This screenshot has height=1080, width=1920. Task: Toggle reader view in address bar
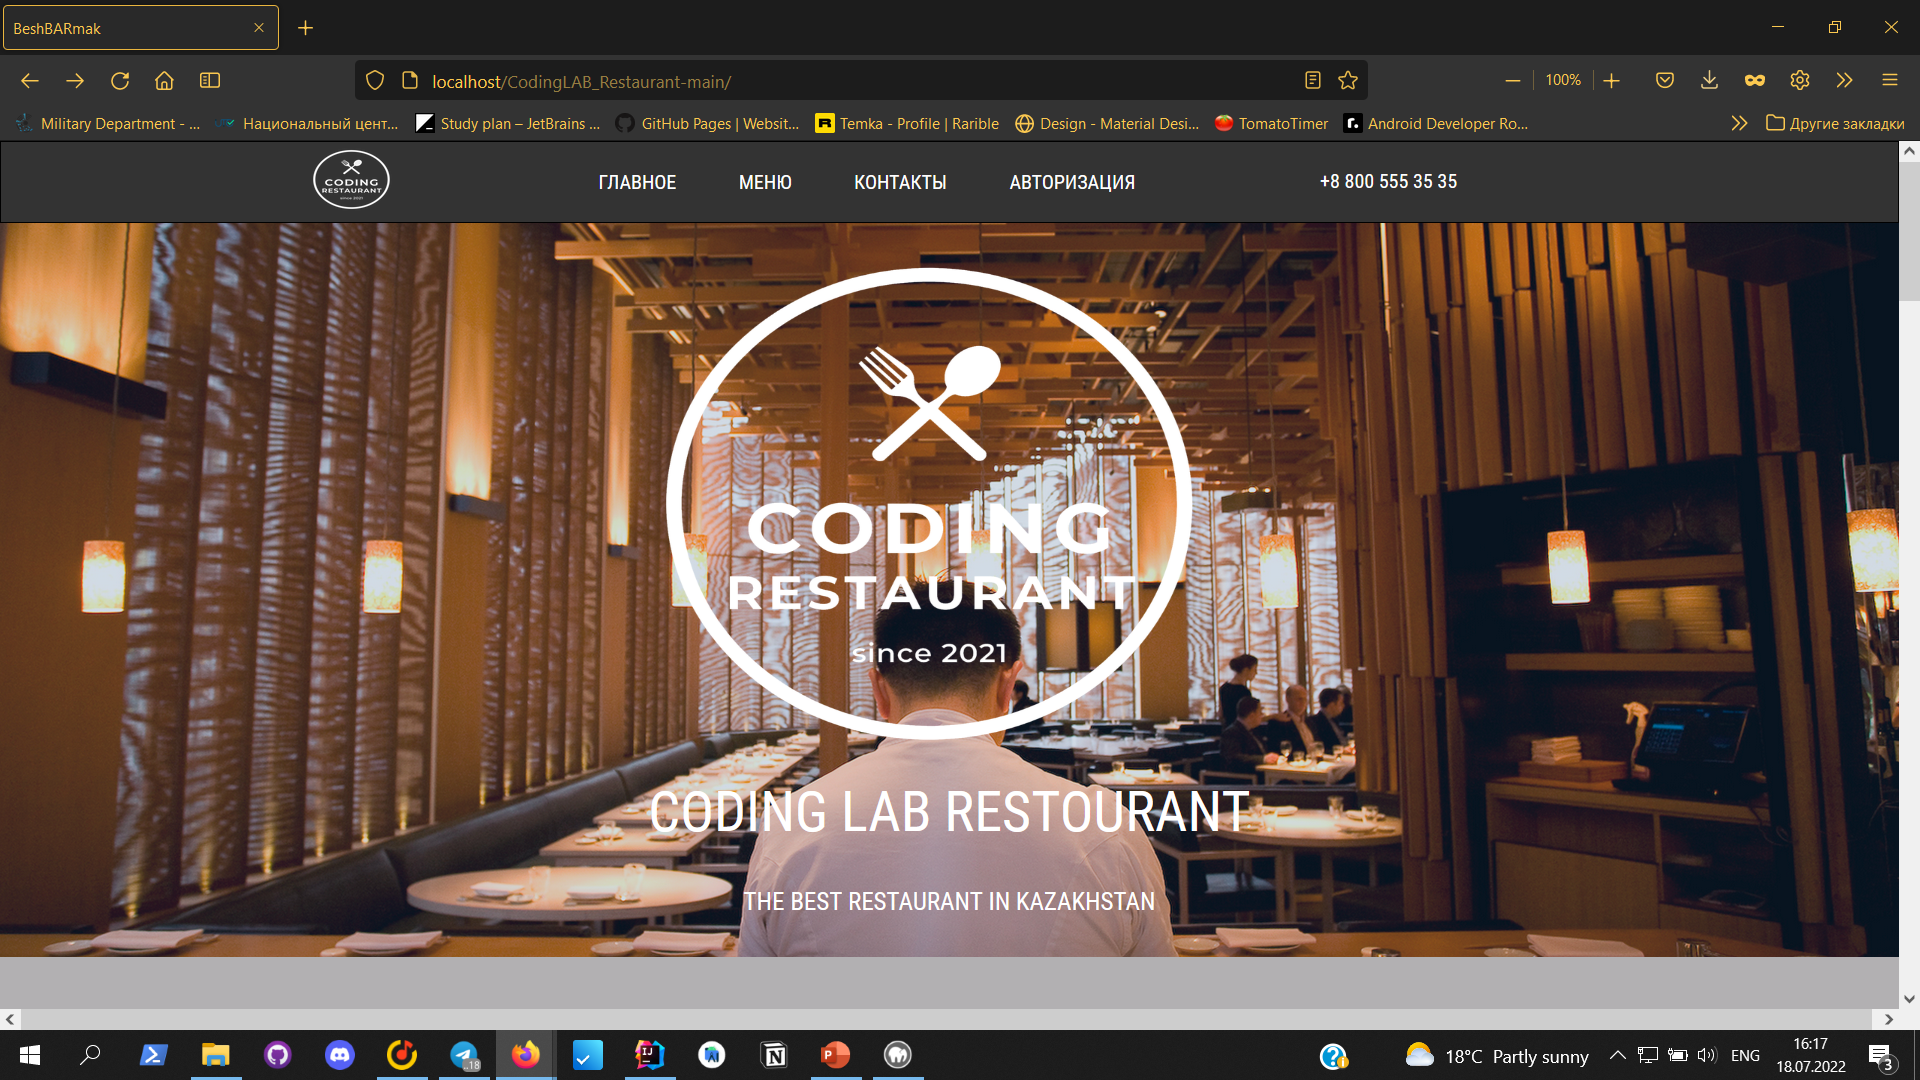click(x=1313, y=81)
